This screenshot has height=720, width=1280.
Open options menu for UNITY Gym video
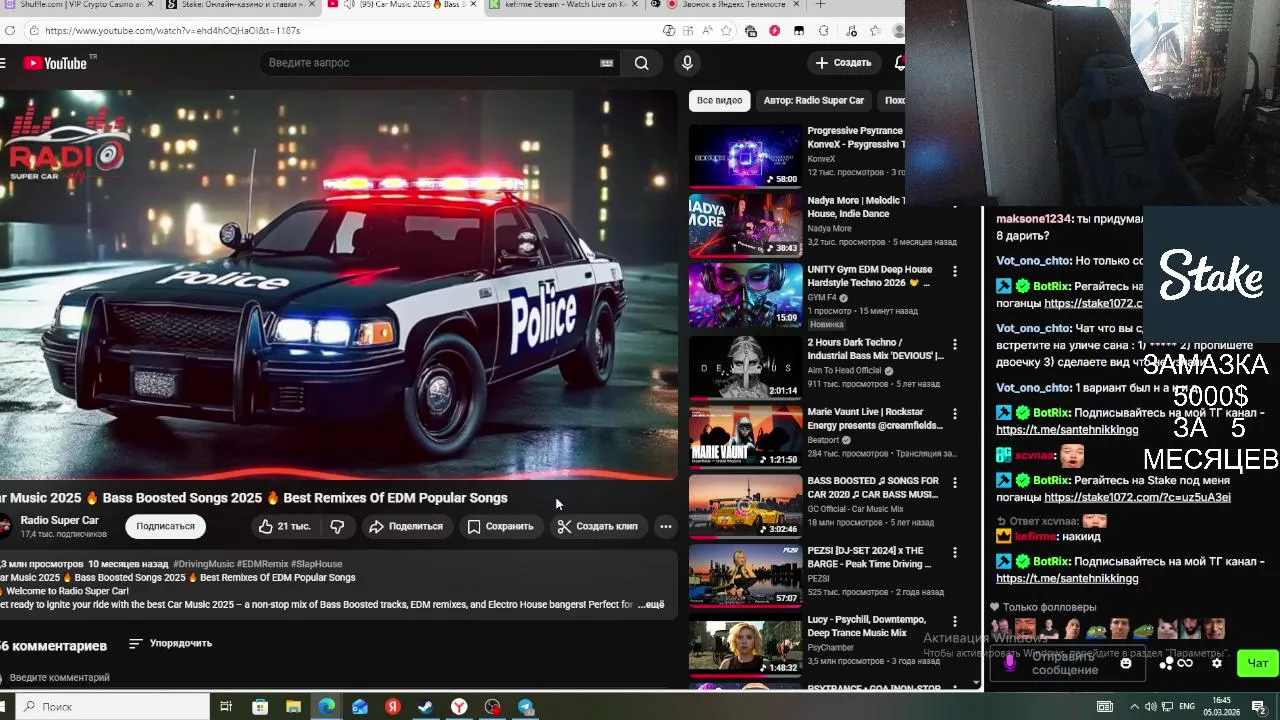click(955, 272)
